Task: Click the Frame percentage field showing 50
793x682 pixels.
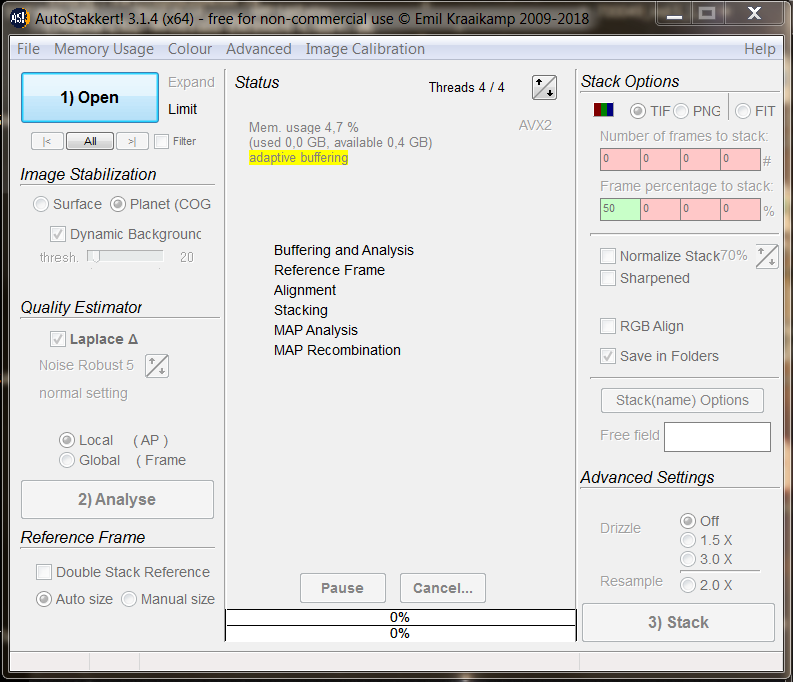Action: click(x=620, y=209)
